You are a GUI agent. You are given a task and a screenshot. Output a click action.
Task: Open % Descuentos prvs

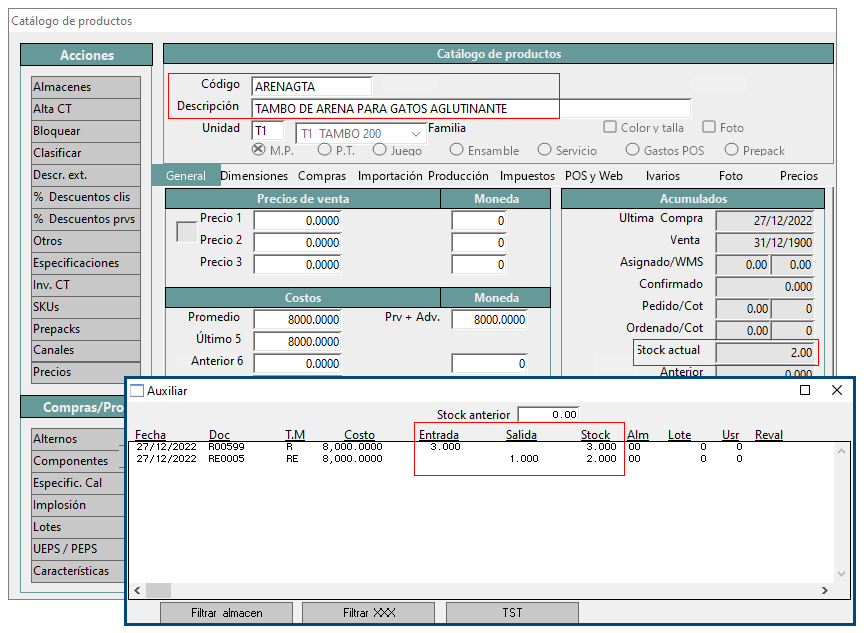point(86,219)
